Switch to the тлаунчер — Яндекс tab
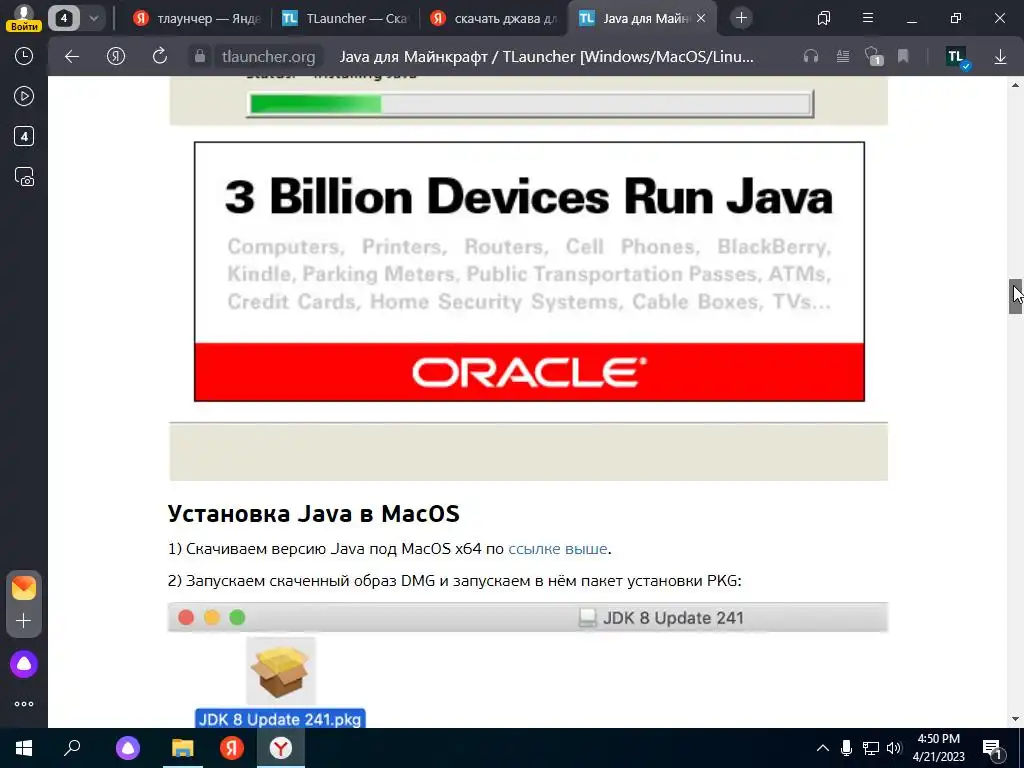Image resolution: width=1024 pixels, height=768 pixels. click(x=198, y=18)
